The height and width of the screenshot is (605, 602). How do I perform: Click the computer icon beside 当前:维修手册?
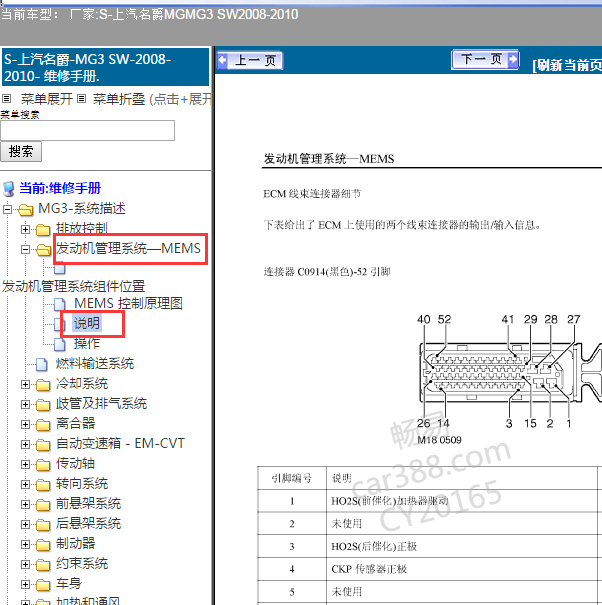coord(8,189)
